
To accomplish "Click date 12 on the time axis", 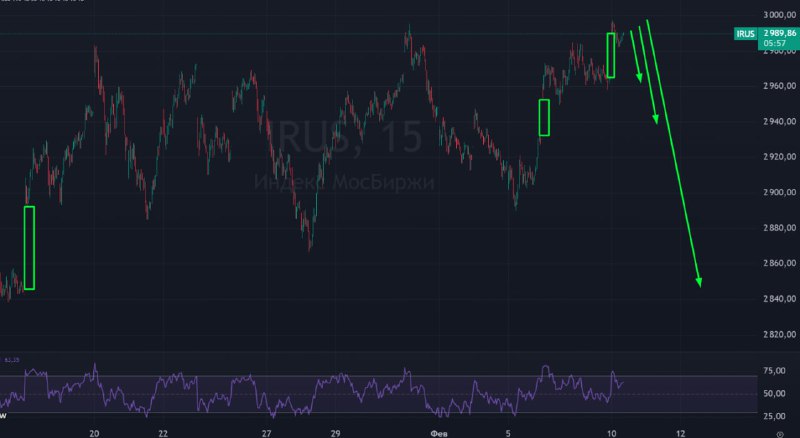I will pyautogui.click(x=681, y=434).
